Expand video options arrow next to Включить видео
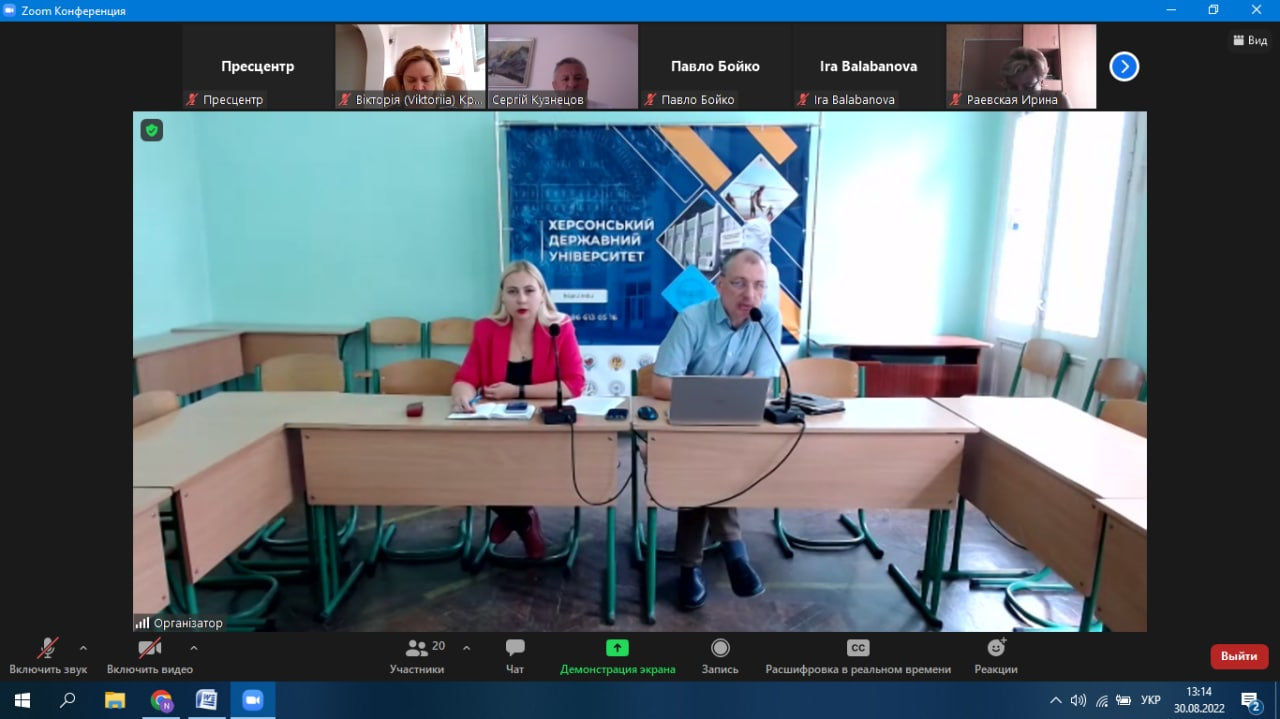The width and height of the screenshot is (1280, 719). 193,648
